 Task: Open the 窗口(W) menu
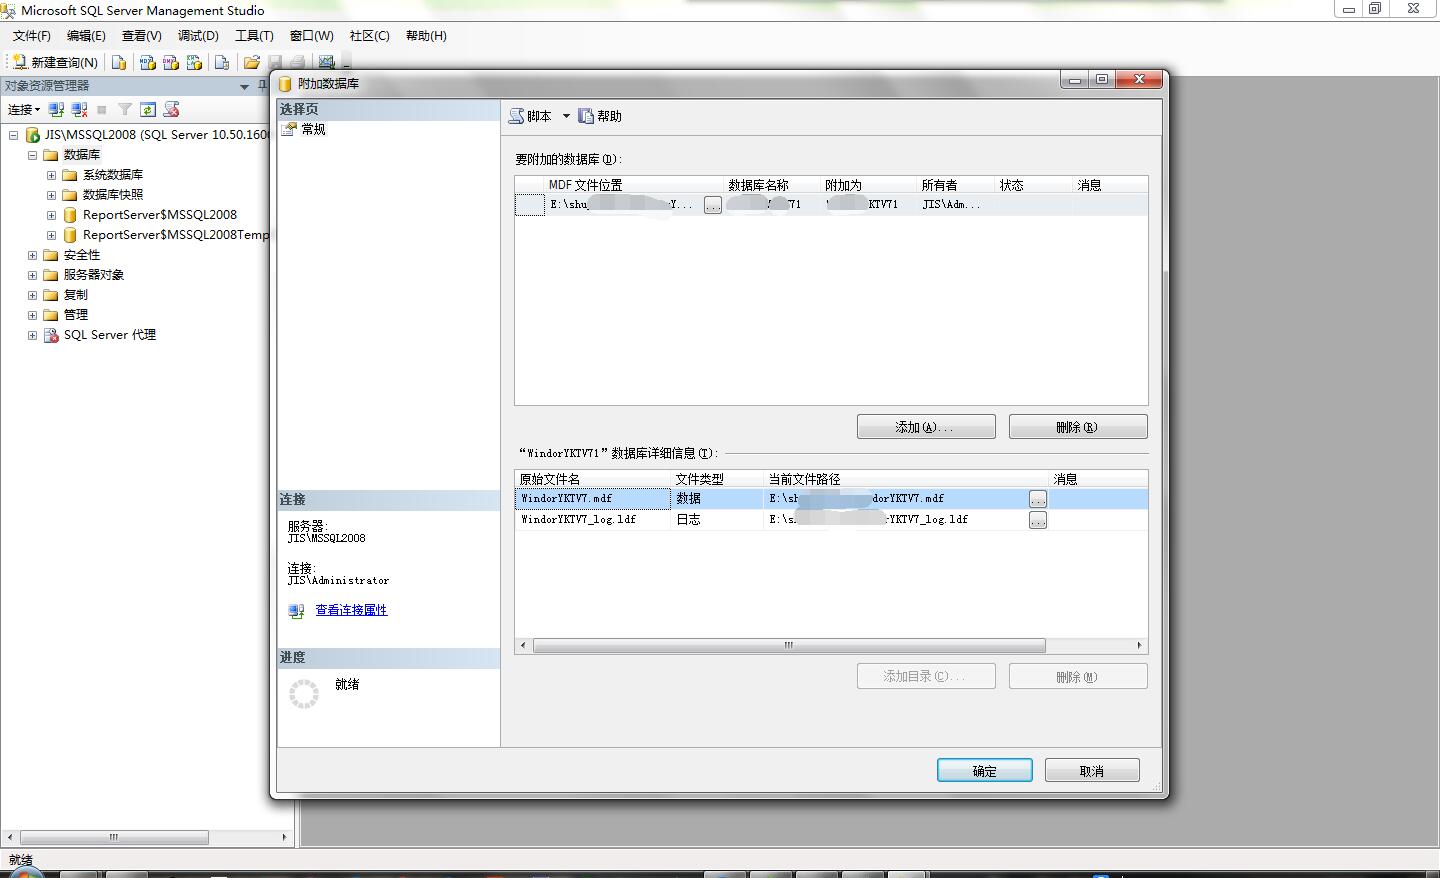tap(312, 35)
